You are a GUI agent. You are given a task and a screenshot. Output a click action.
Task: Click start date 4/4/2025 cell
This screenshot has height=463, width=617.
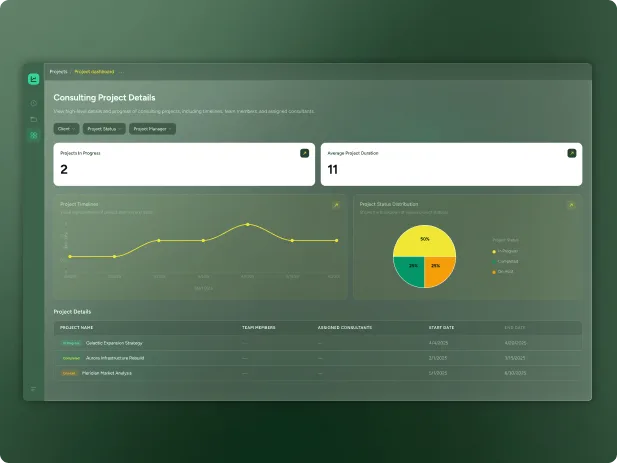pos(438,343)
